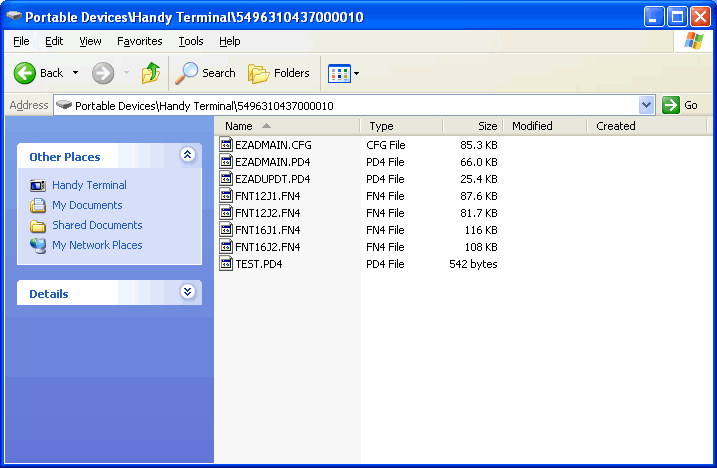Maximize the explorer window
Image resolution: width=717 pixels, height=468 pixels.
coord(677,17)
